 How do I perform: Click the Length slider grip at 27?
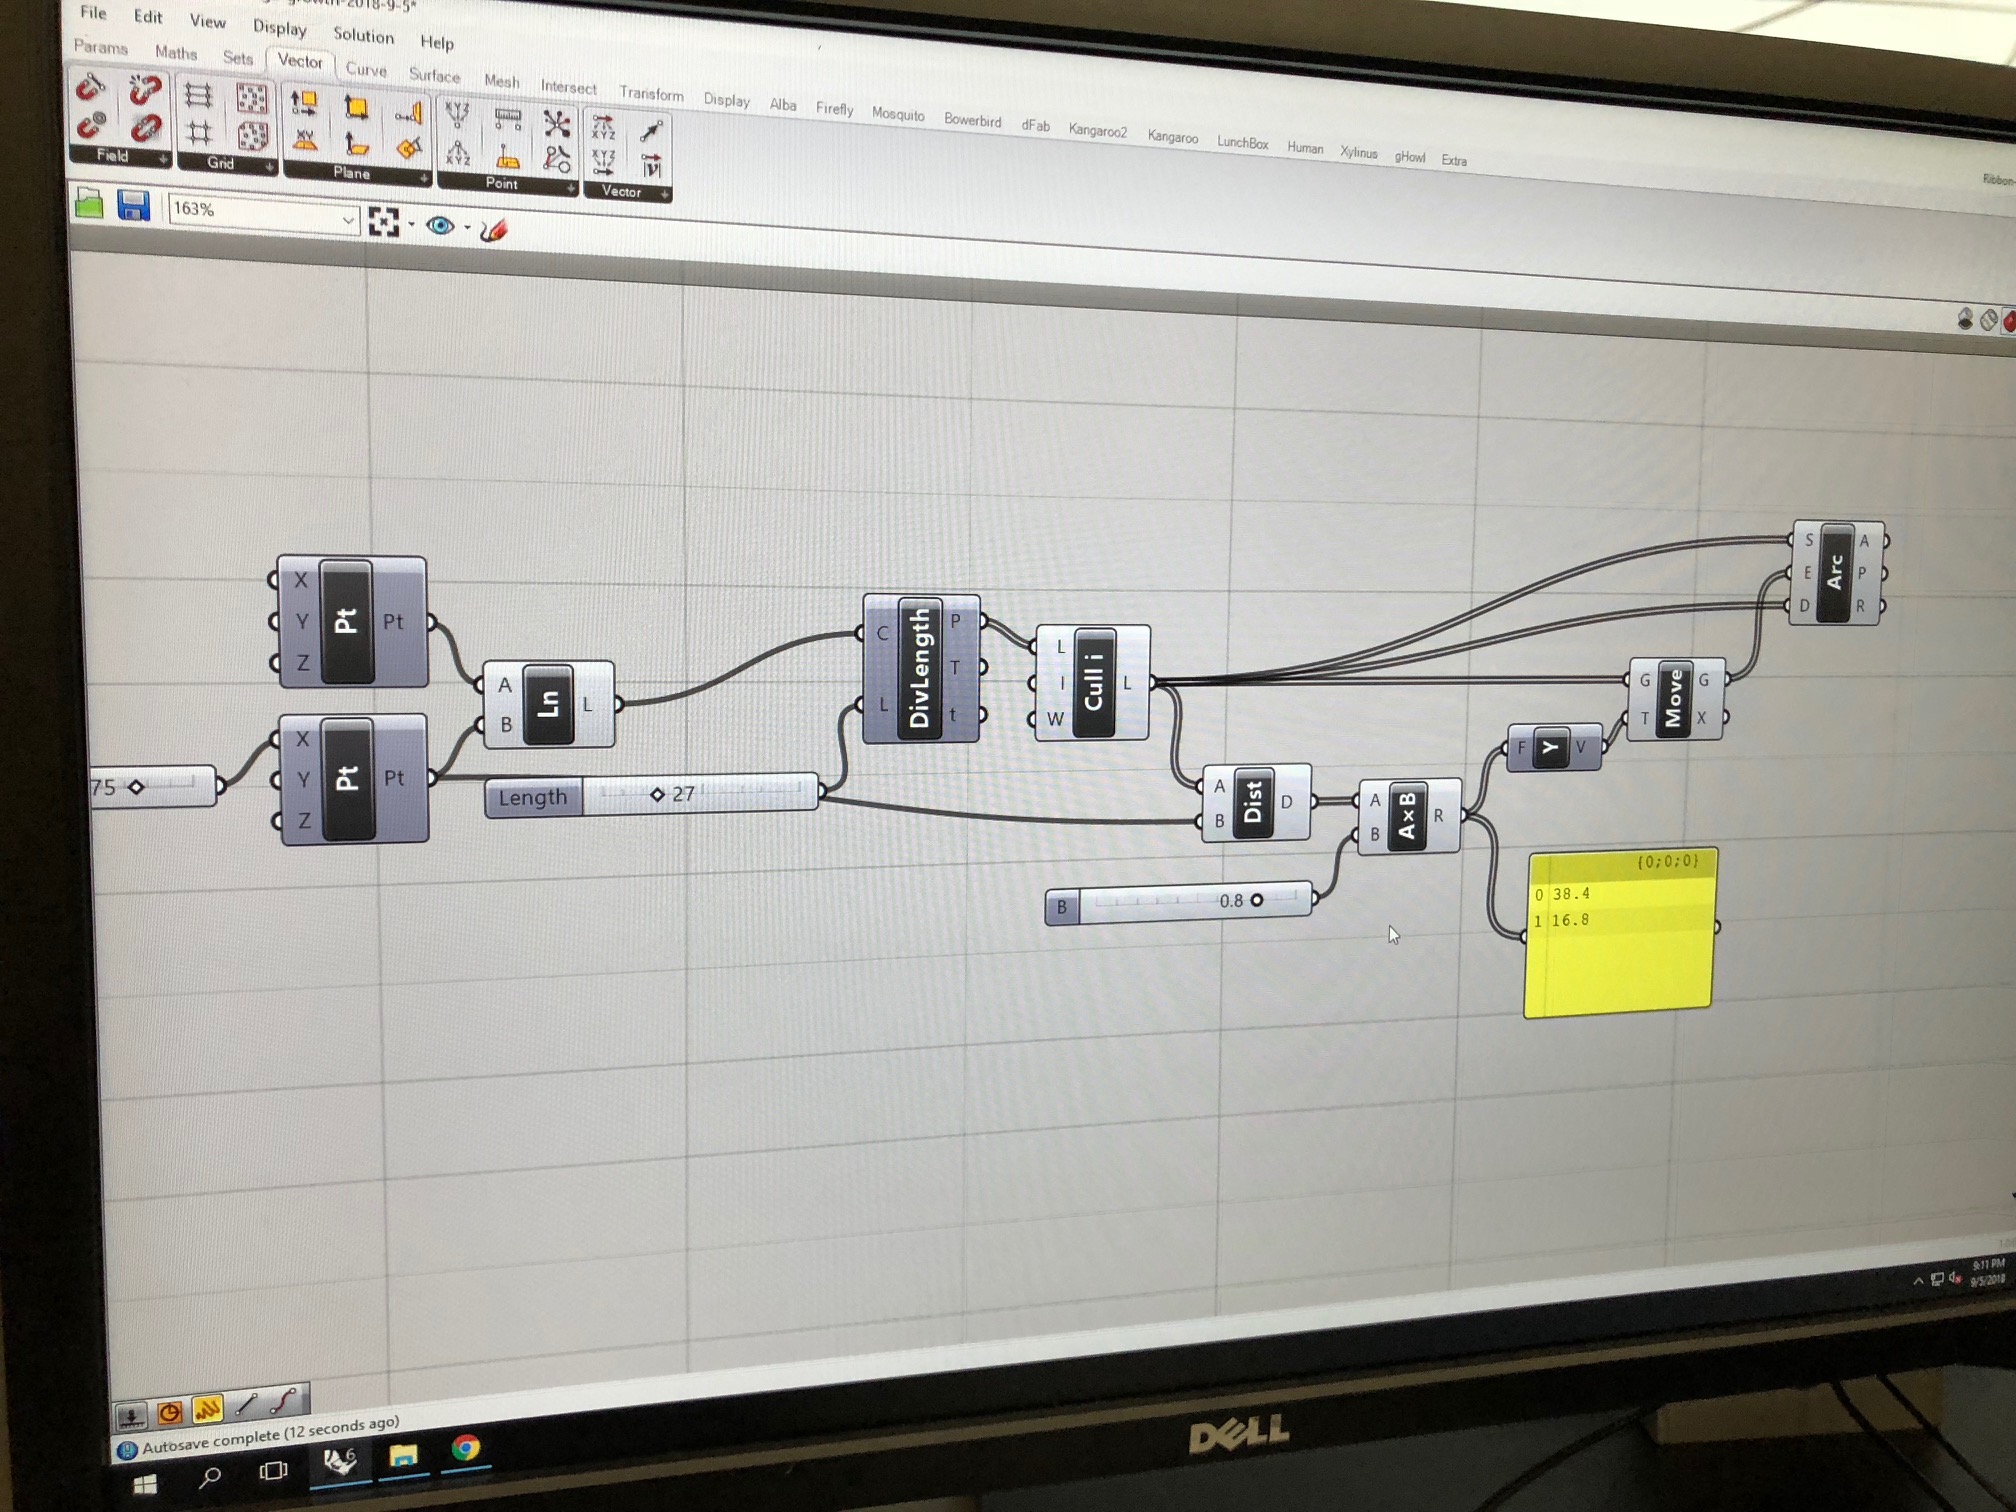tap(657, 794)
